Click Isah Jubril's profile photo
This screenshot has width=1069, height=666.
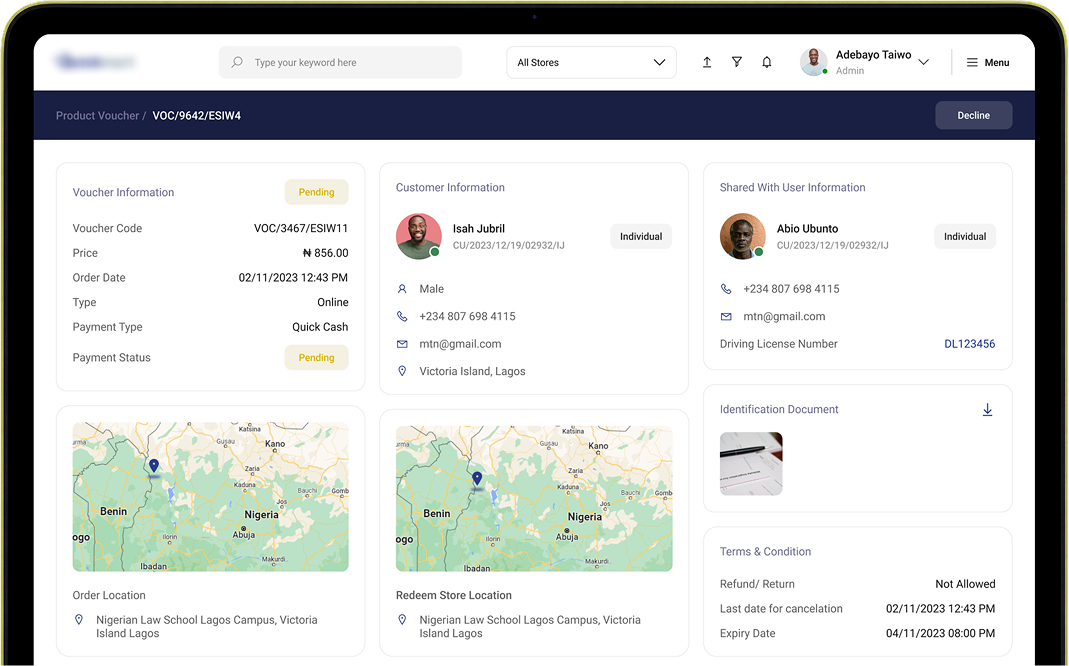coord(419,236)
